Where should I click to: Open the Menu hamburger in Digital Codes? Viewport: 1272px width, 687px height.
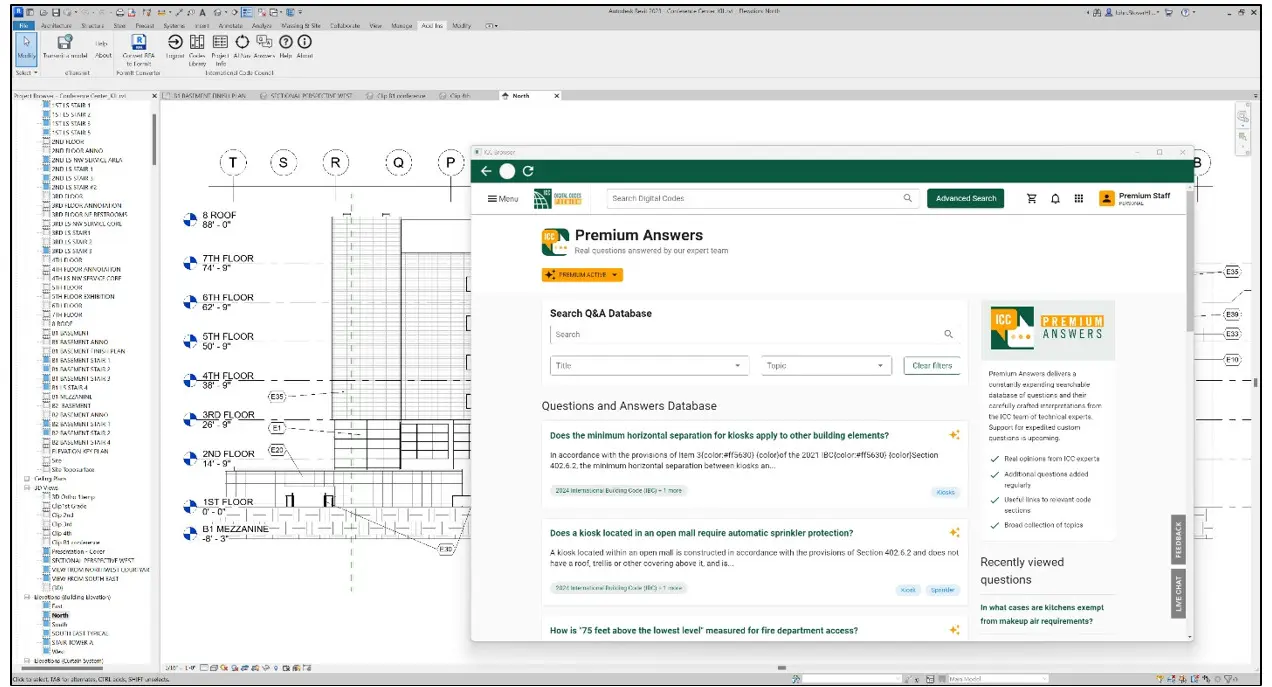[x=503, y=198]
